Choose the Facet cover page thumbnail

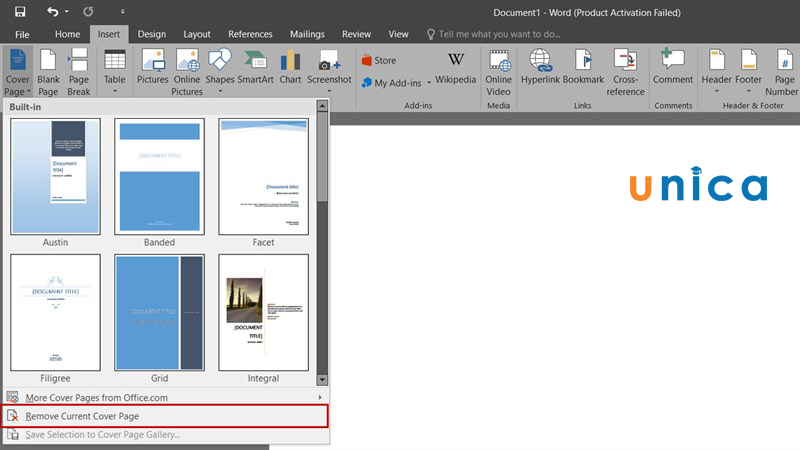pos(263,177)
